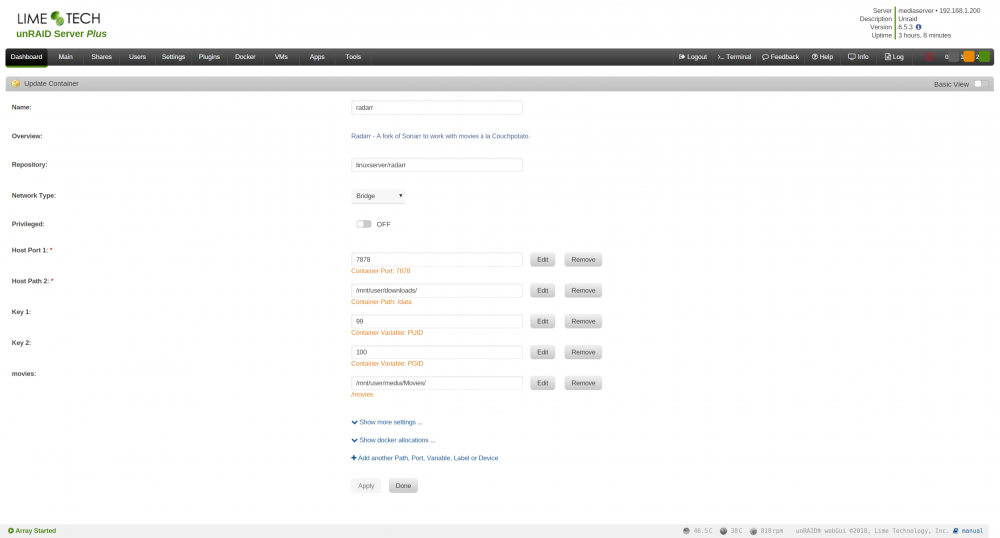Click 'Container Variable: PGID' text
Image resolution: width=1000 pixels, height=538 pixels.
[387, 363]
